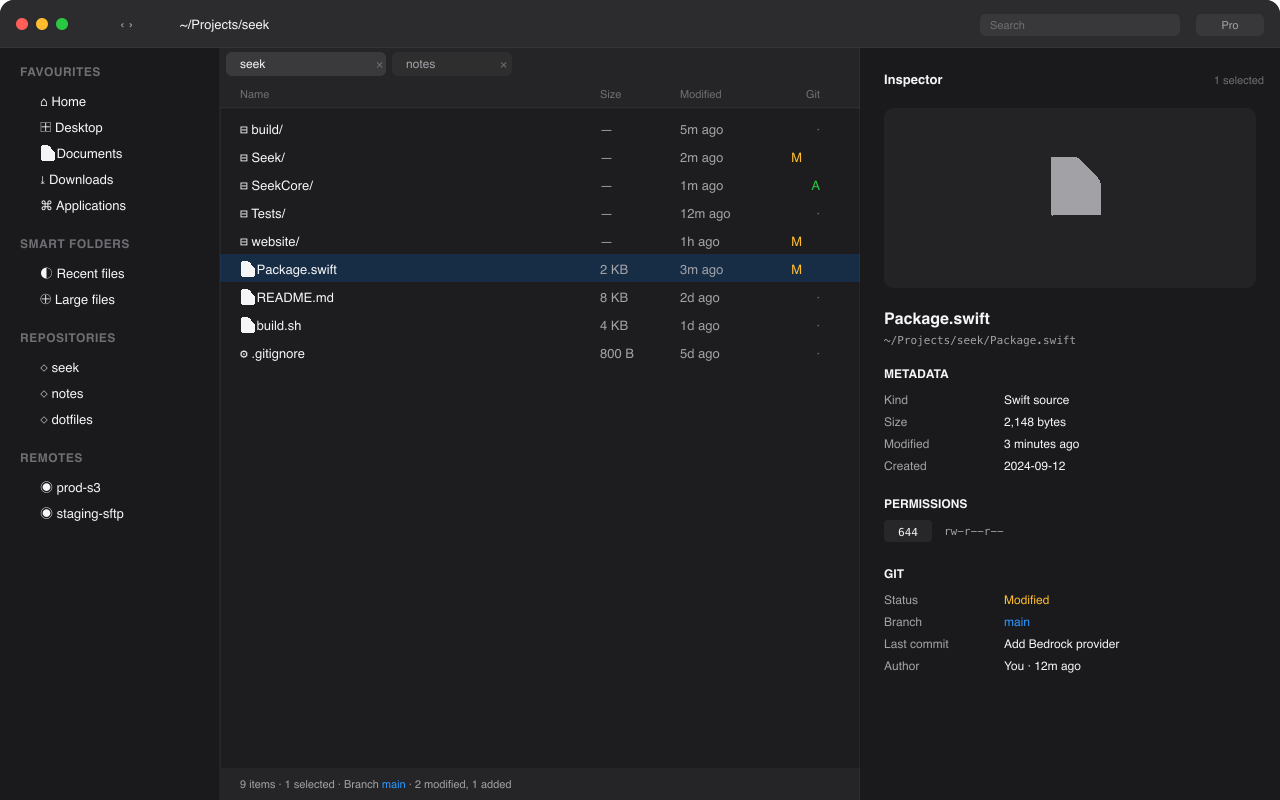Click the A git status of SeekCore/
Viewport: 1280px width, 800px height.
click(x=816, y=186)
